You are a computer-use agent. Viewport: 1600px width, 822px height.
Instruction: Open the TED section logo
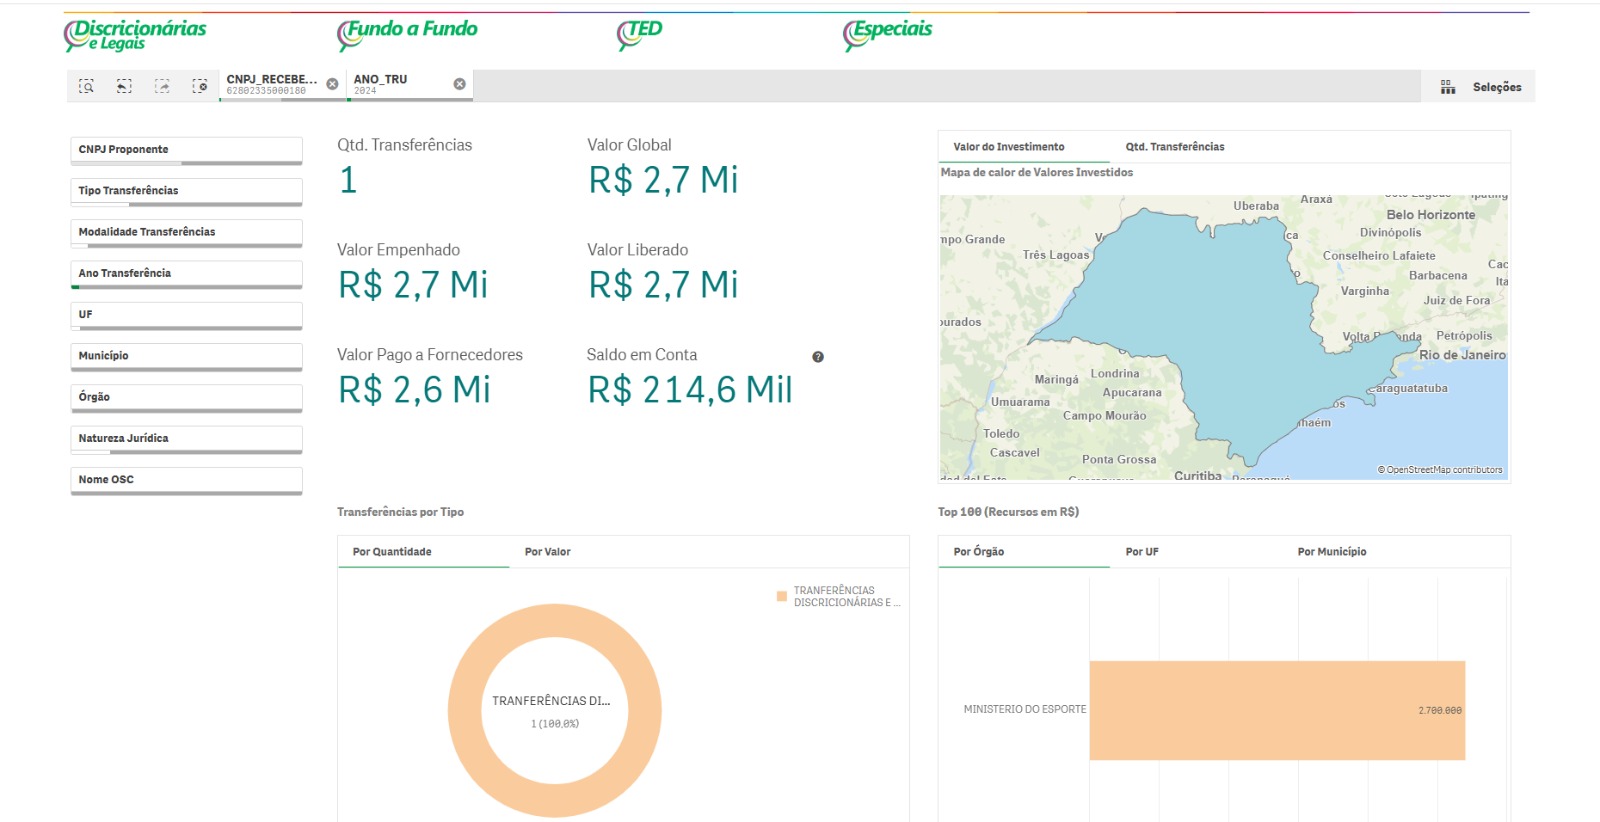tap(639, 33)
